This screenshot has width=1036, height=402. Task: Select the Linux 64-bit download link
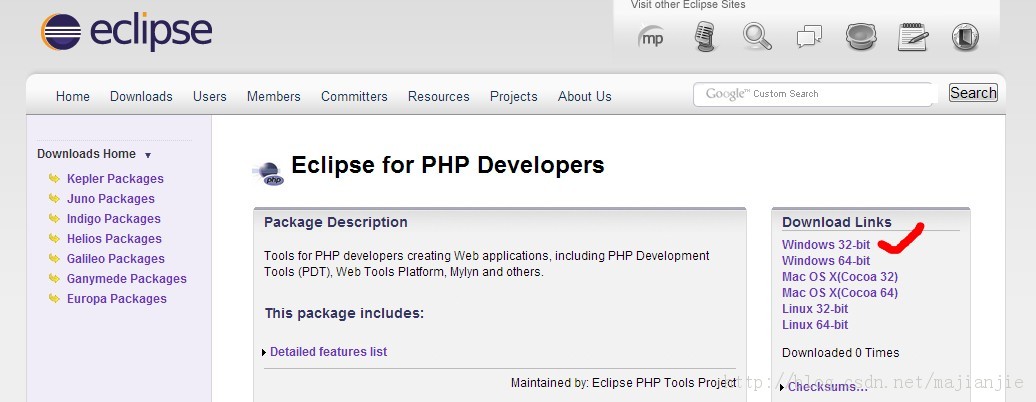point(815,325)
